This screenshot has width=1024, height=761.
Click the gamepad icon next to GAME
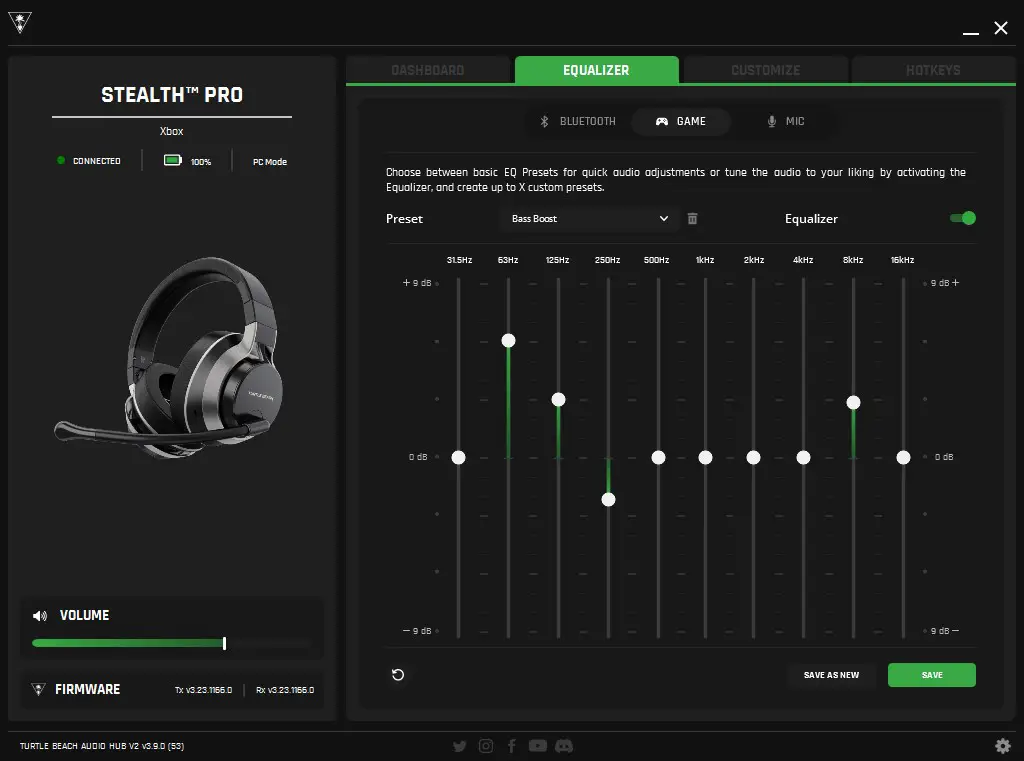662,121
